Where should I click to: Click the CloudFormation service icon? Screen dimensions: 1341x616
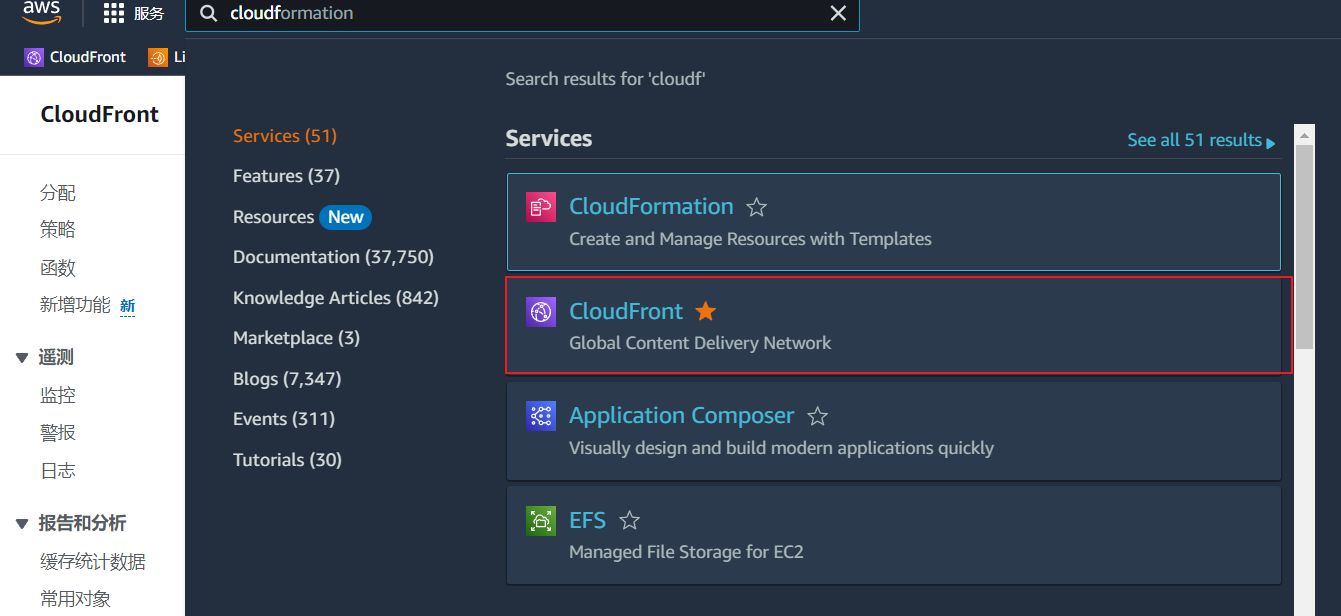541,207
